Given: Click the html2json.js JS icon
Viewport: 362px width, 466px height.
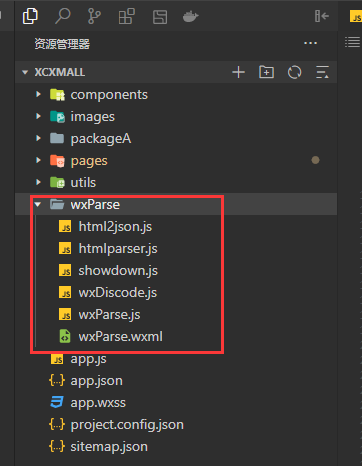Looking at the screenshot, I should click(65, 226).
